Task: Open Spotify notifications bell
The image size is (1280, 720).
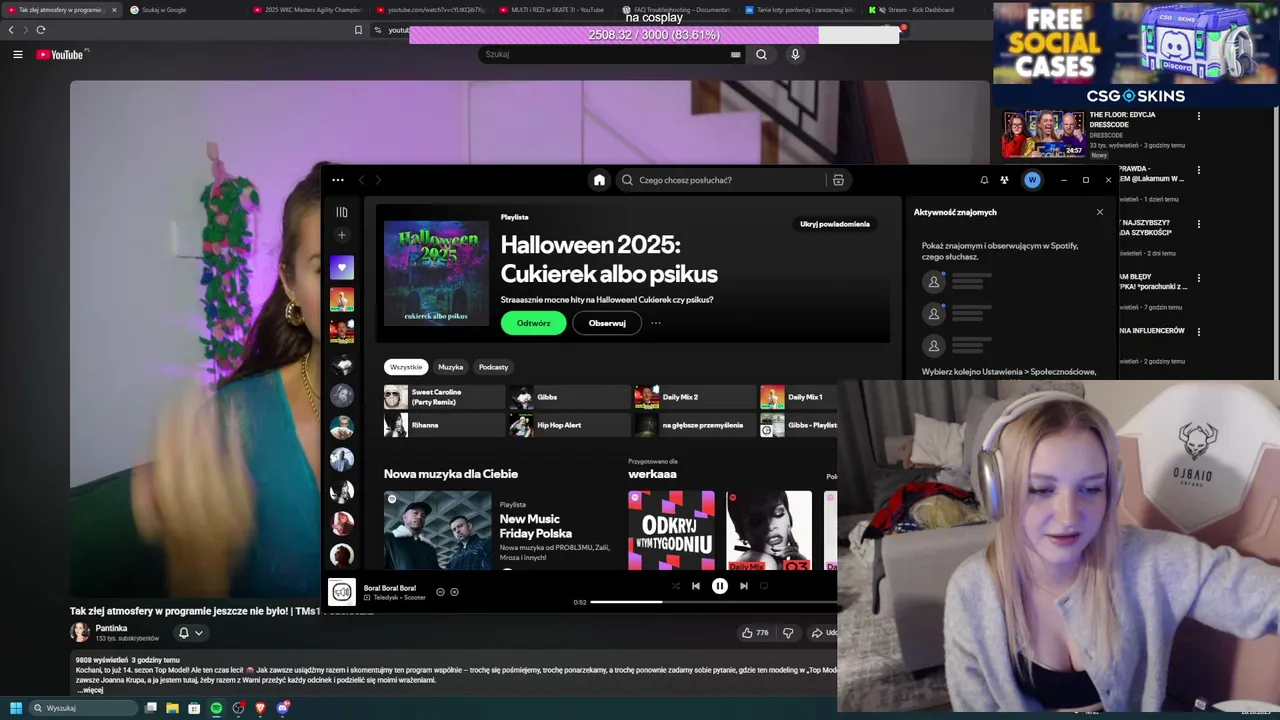Action: (984, 180)
